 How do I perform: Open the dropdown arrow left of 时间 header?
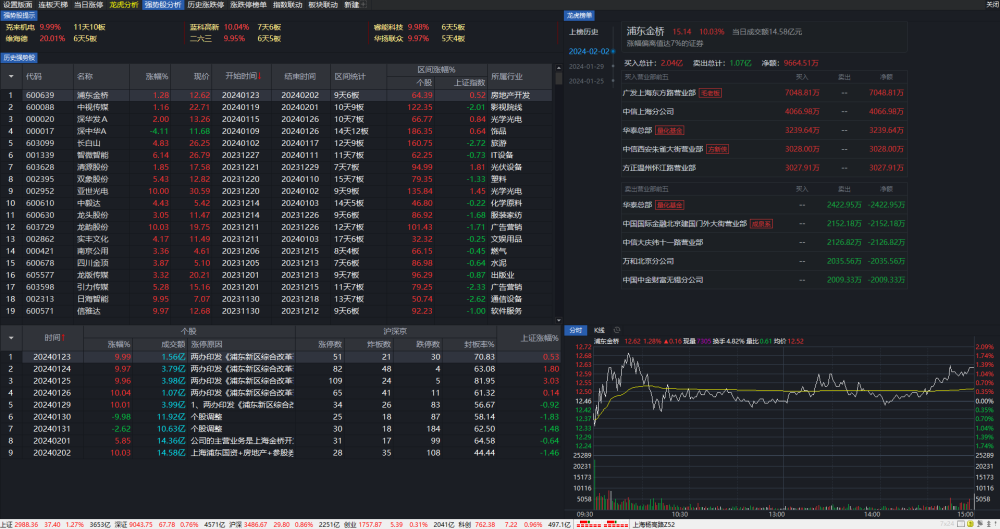coord(11,338)
